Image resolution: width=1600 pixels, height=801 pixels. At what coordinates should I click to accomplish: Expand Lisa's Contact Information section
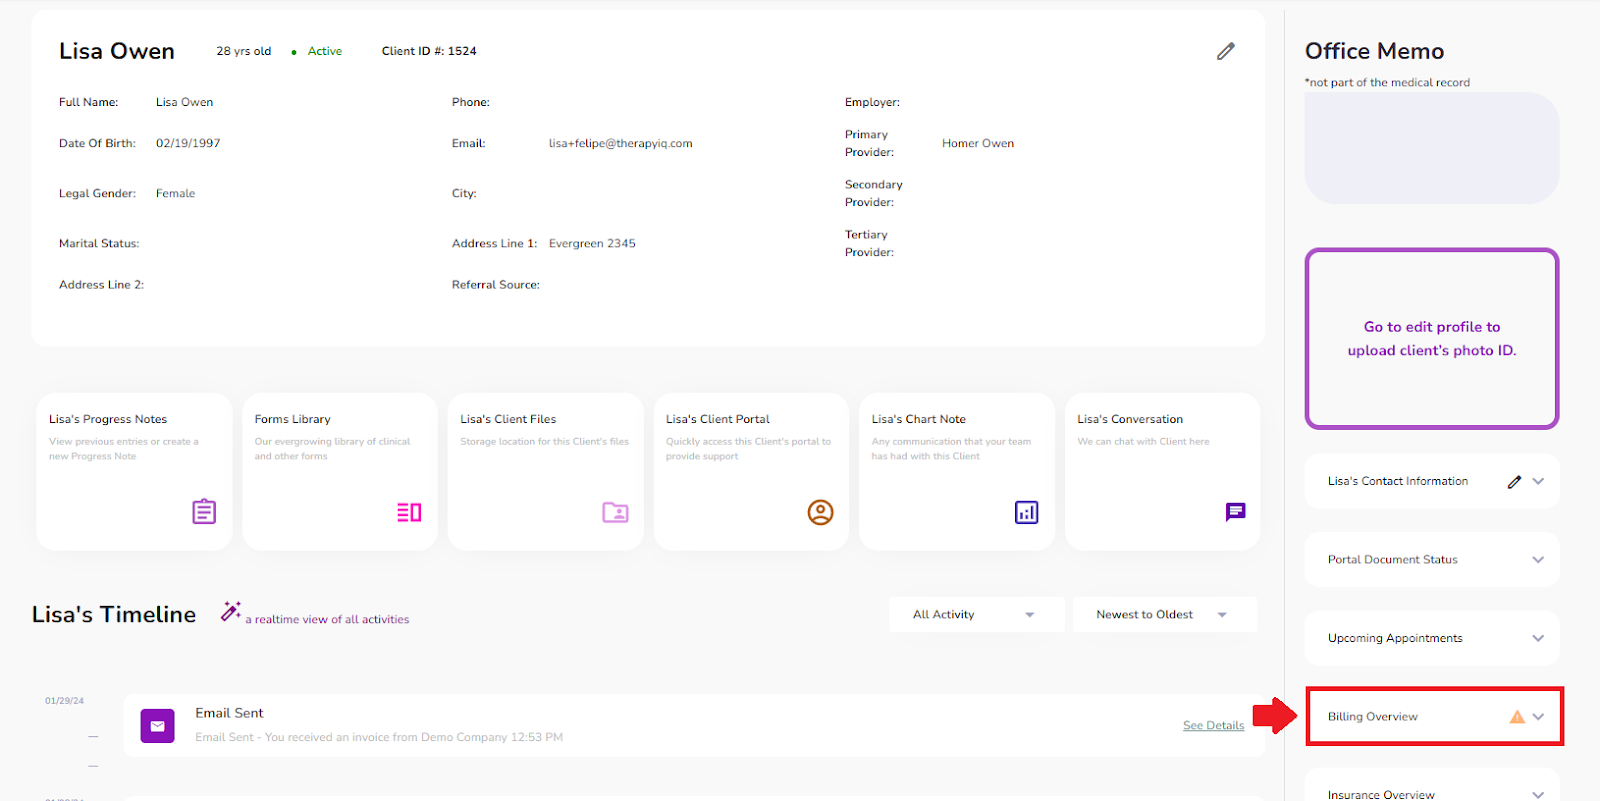click(1538, 482)
